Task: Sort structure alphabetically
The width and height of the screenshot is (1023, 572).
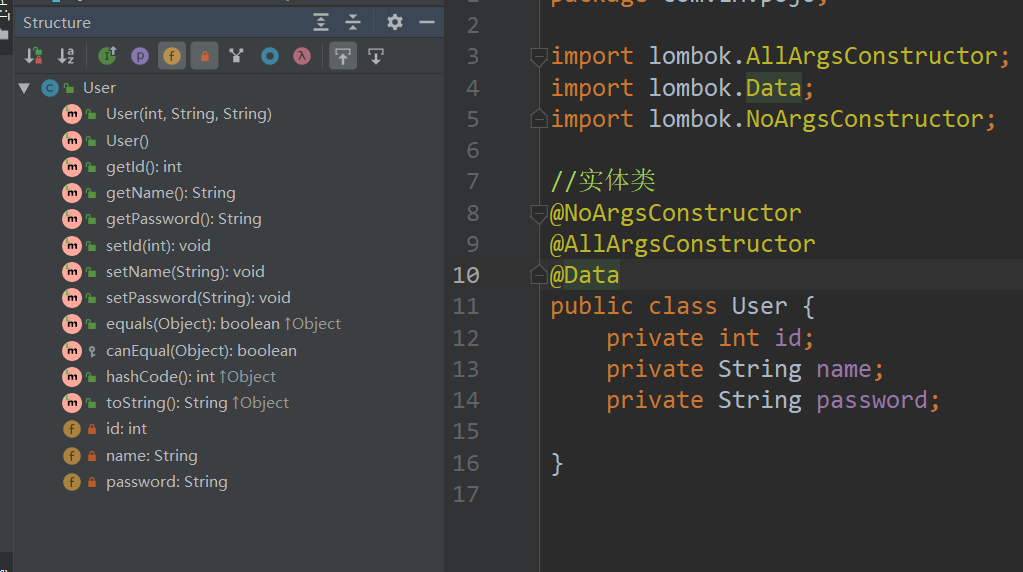Action: 66,56
